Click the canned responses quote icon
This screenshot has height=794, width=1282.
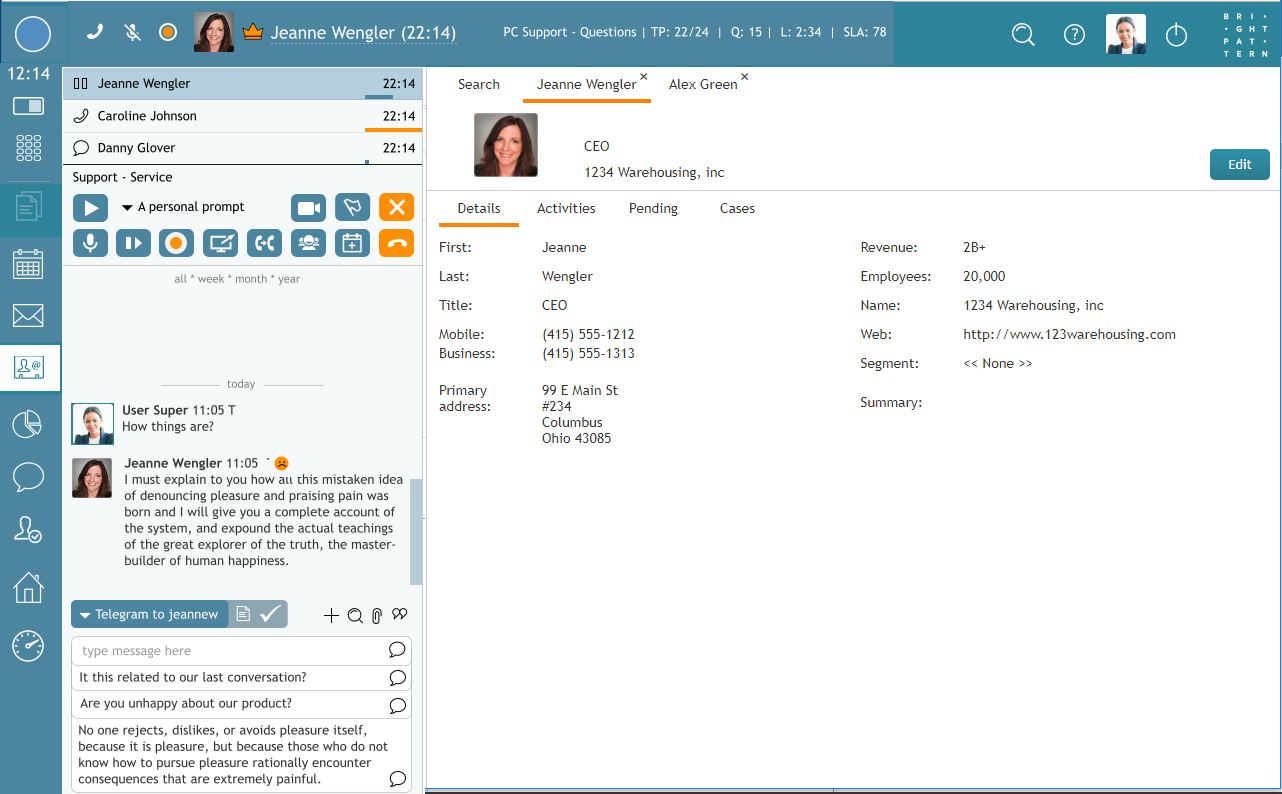400,614
